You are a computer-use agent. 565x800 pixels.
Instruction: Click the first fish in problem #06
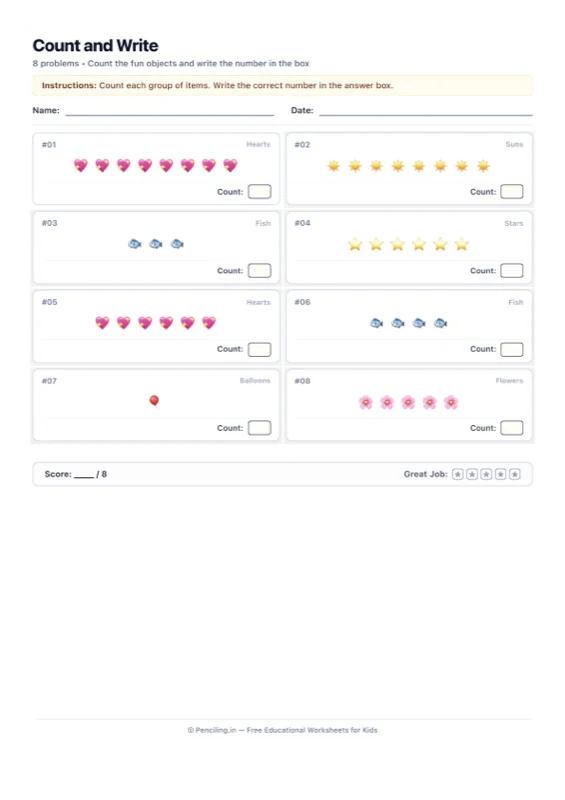pyautogui.click(x=377, y=323)
